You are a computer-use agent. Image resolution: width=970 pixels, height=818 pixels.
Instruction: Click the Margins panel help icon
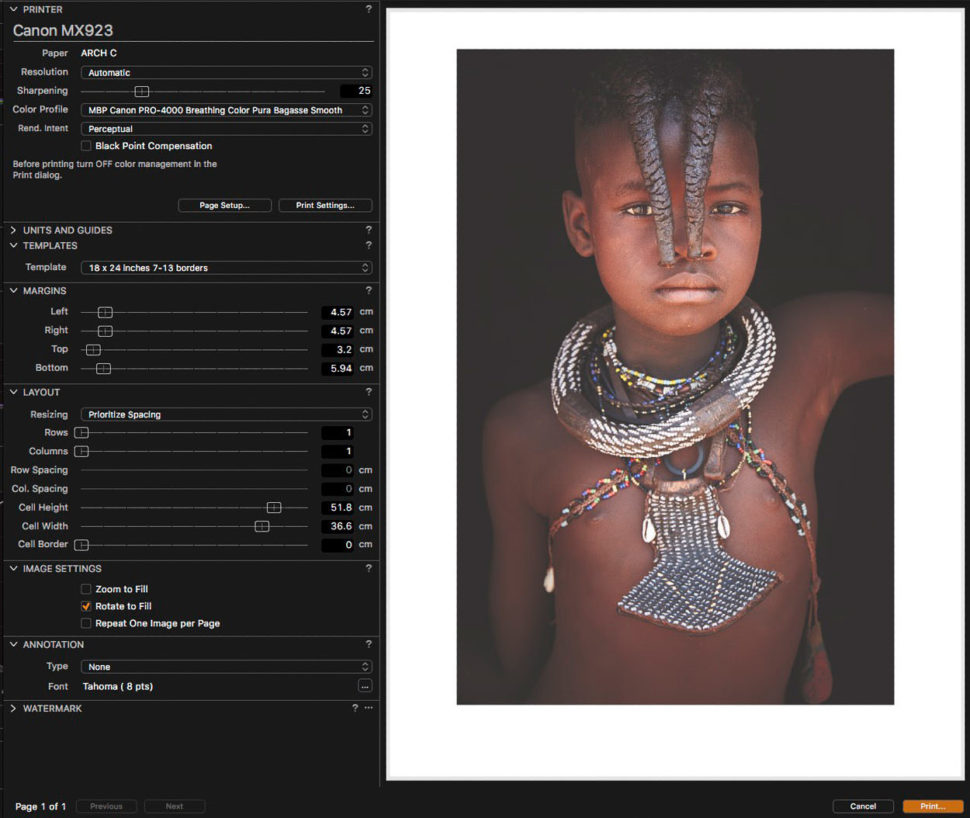tap(367, 290)
